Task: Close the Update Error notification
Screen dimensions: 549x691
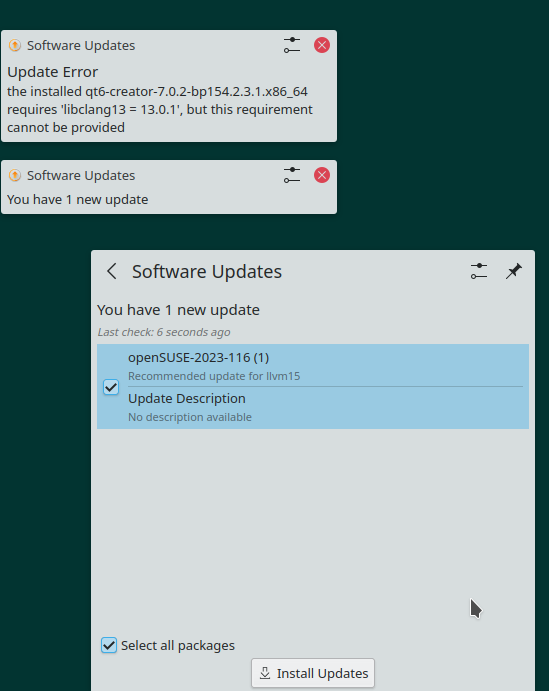Action: click(x=322, y=45)
